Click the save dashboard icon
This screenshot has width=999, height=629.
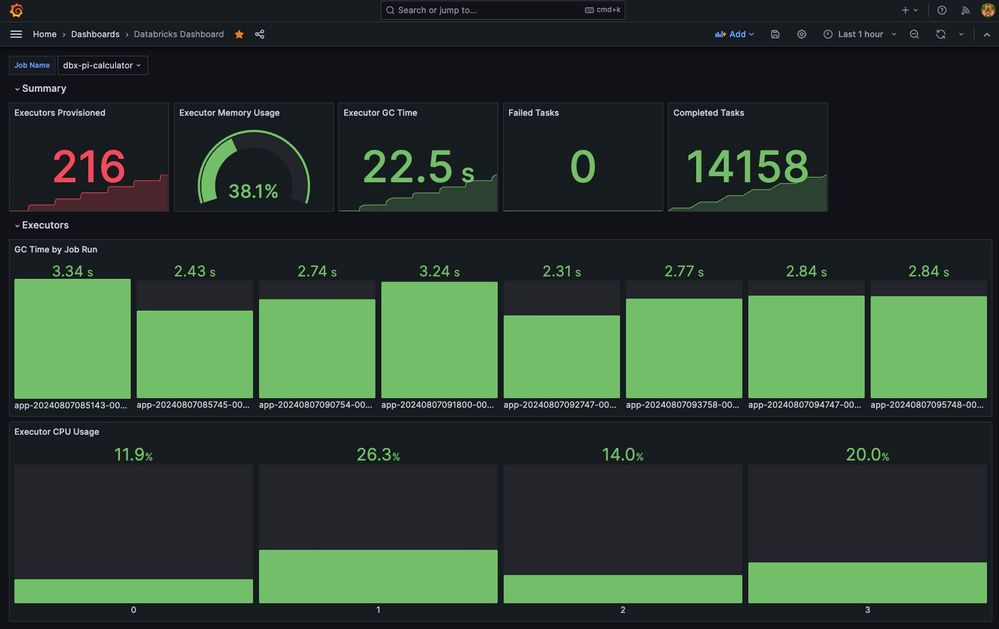775,34
